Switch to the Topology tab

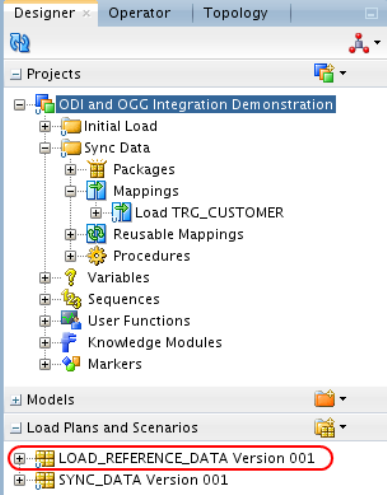coord(236,13)
